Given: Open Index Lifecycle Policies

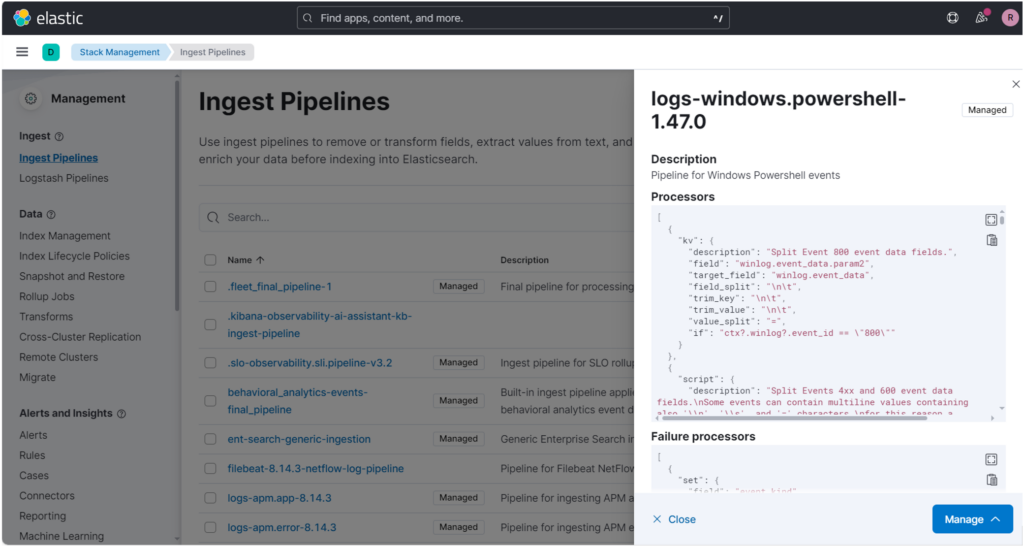Looking at the screenshot, I should (74, 256).
